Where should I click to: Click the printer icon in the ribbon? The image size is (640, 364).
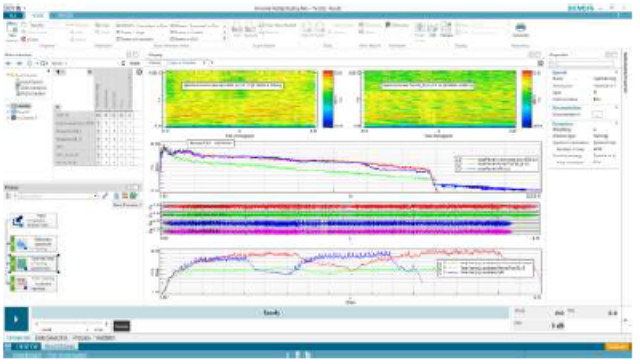tap(520, 28)
